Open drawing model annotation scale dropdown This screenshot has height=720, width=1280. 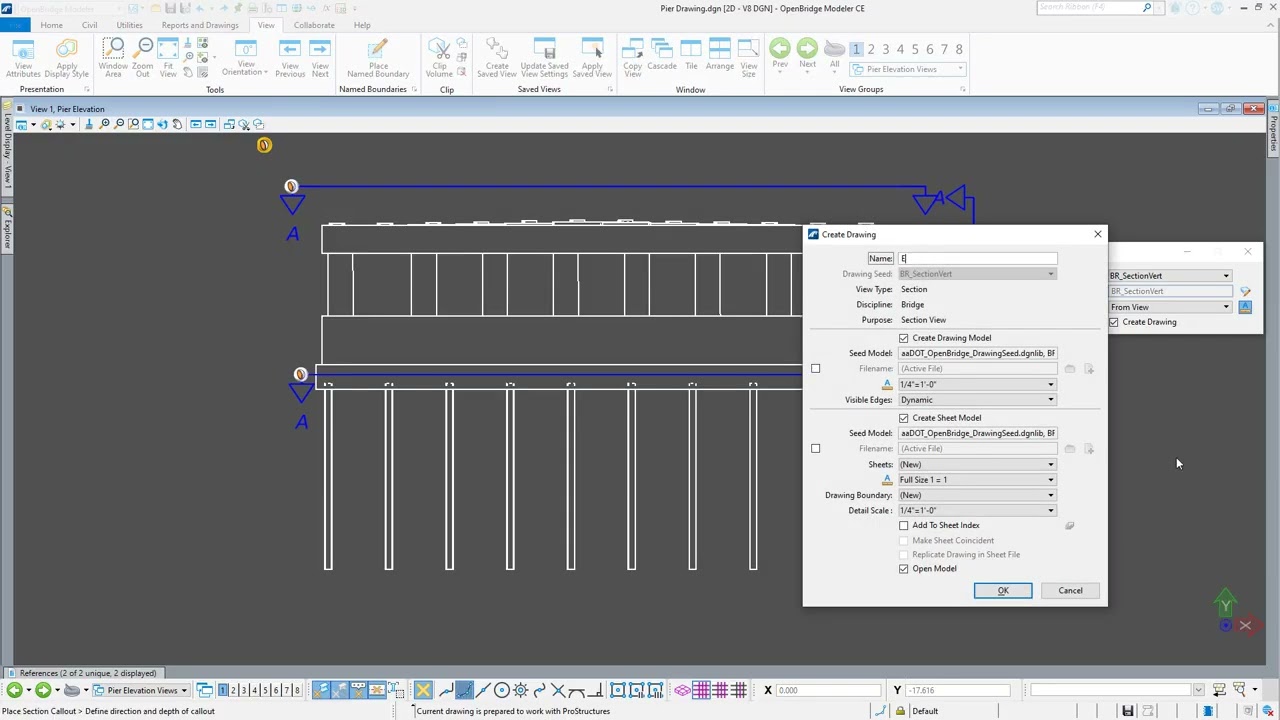click(977, 384)
